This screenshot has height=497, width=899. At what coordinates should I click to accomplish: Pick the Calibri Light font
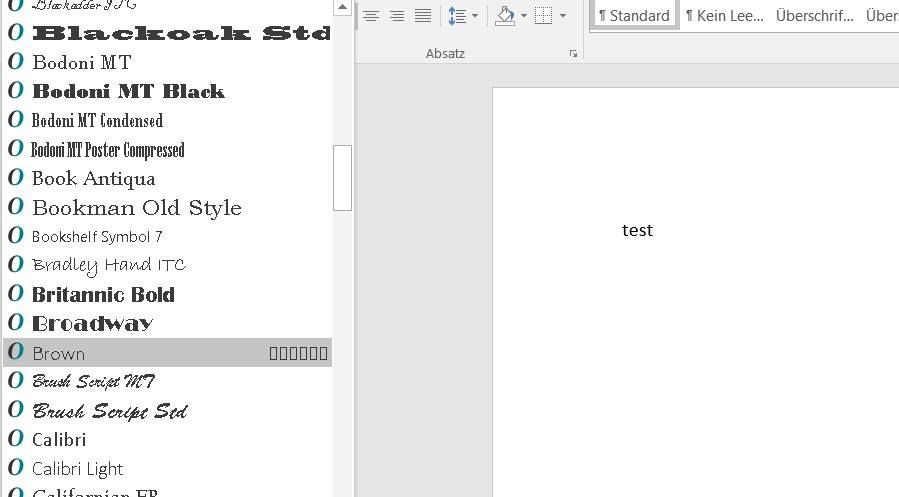pyautogui.click(x=167, y=469)
